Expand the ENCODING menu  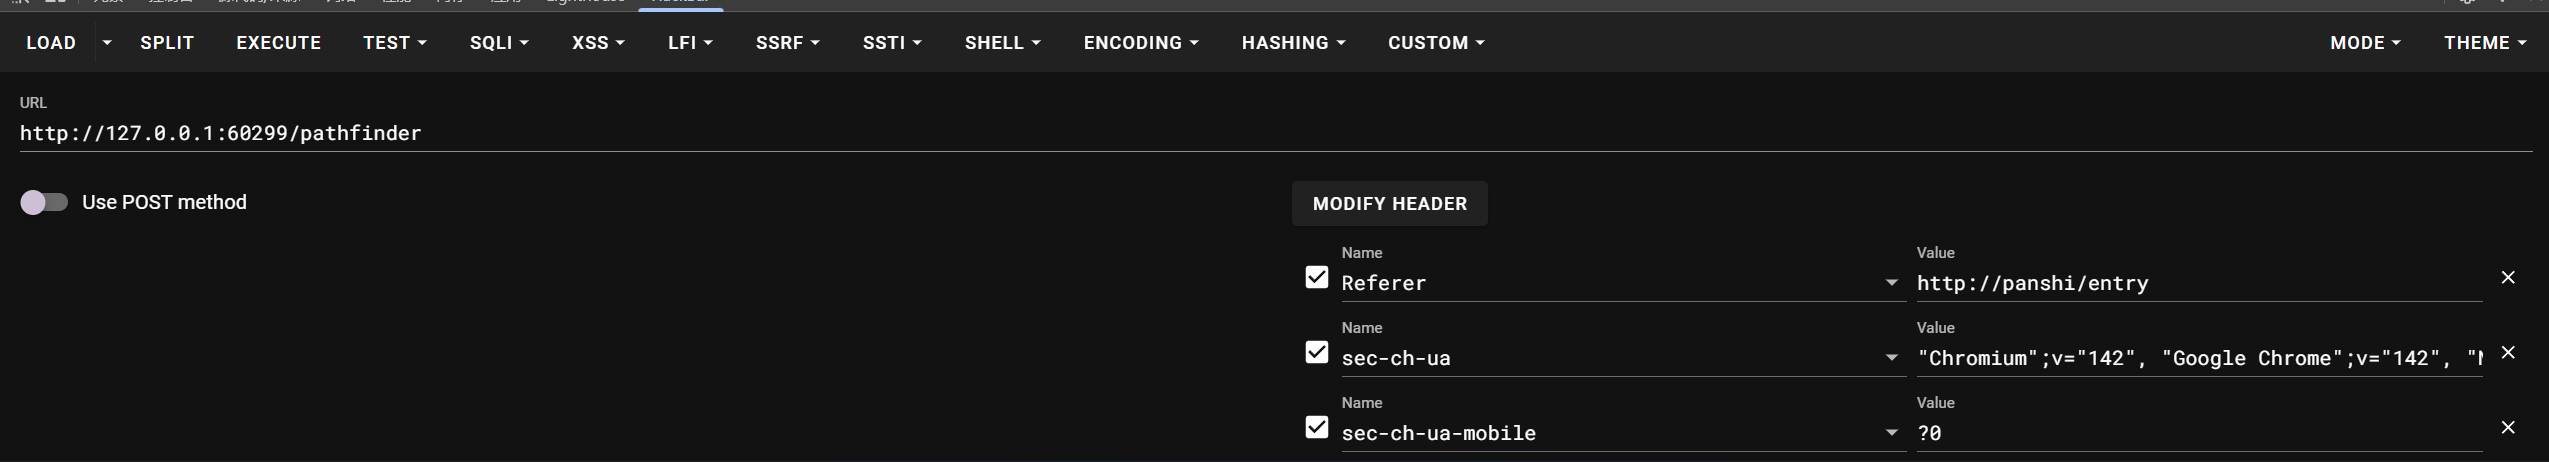pyautogui.click(x=1140, y=43)
